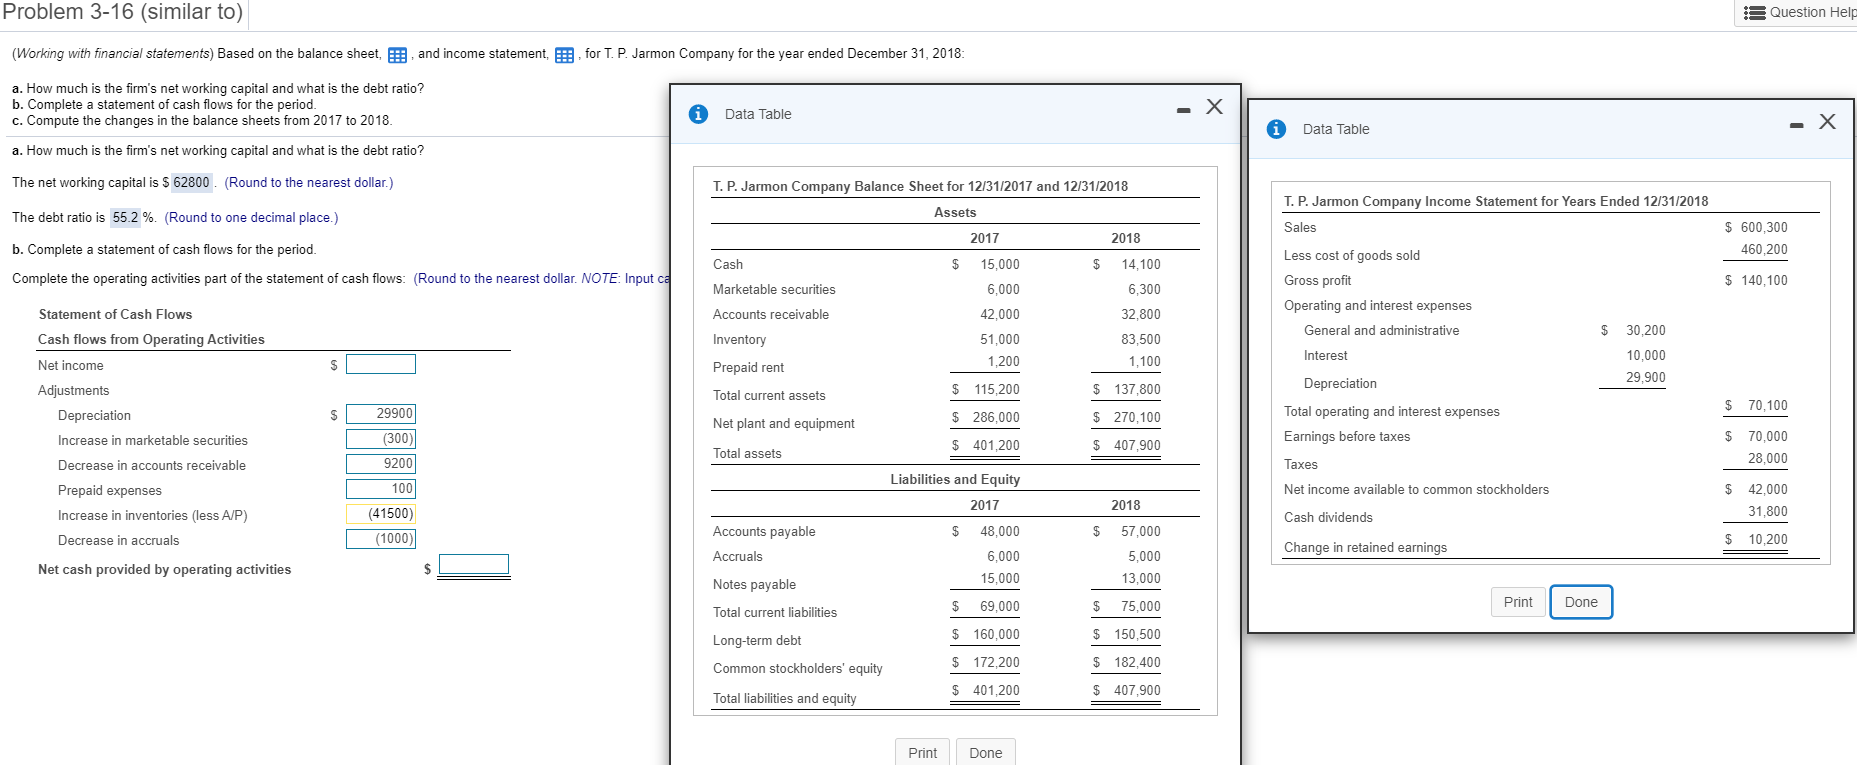Click the Question Help list icon
Screen dimensions: 1857x765
click(1754, 12)
